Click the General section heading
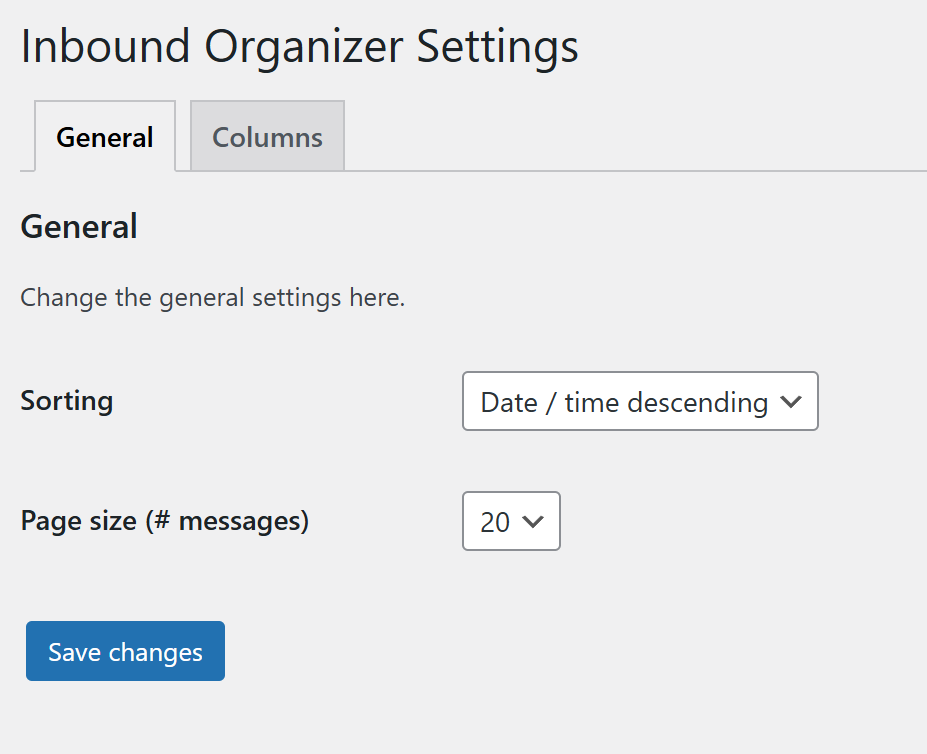The height and width of the screenshot is (754, 927). coord(79,226)
